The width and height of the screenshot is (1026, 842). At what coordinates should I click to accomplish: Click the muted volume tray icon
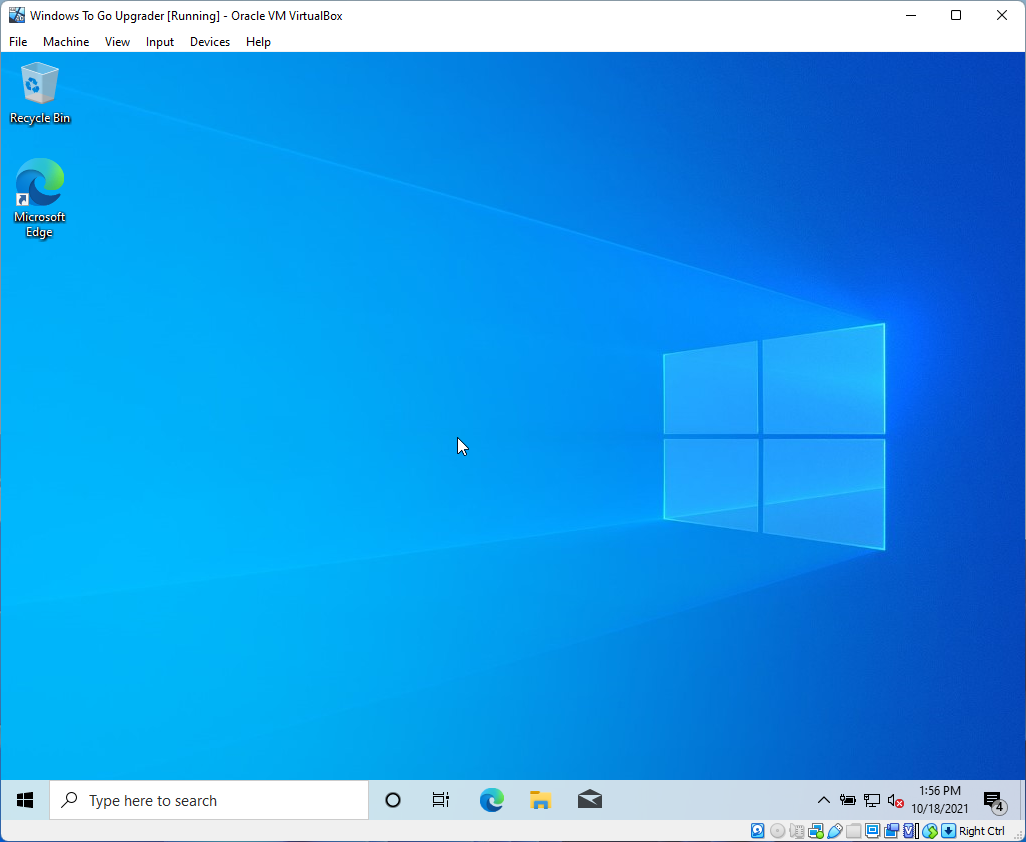coord(895,800)
